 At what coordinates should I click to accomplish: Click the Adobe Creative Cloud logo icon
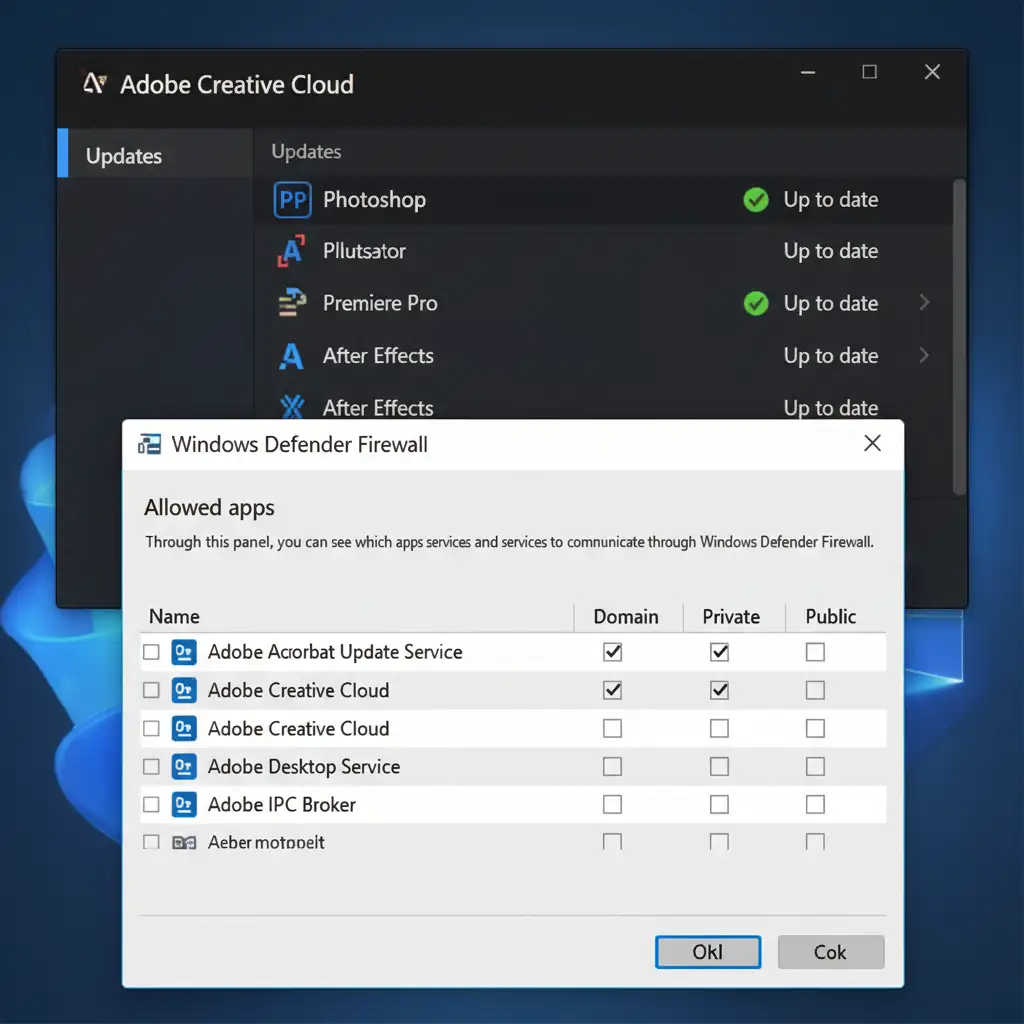(95, 84)
